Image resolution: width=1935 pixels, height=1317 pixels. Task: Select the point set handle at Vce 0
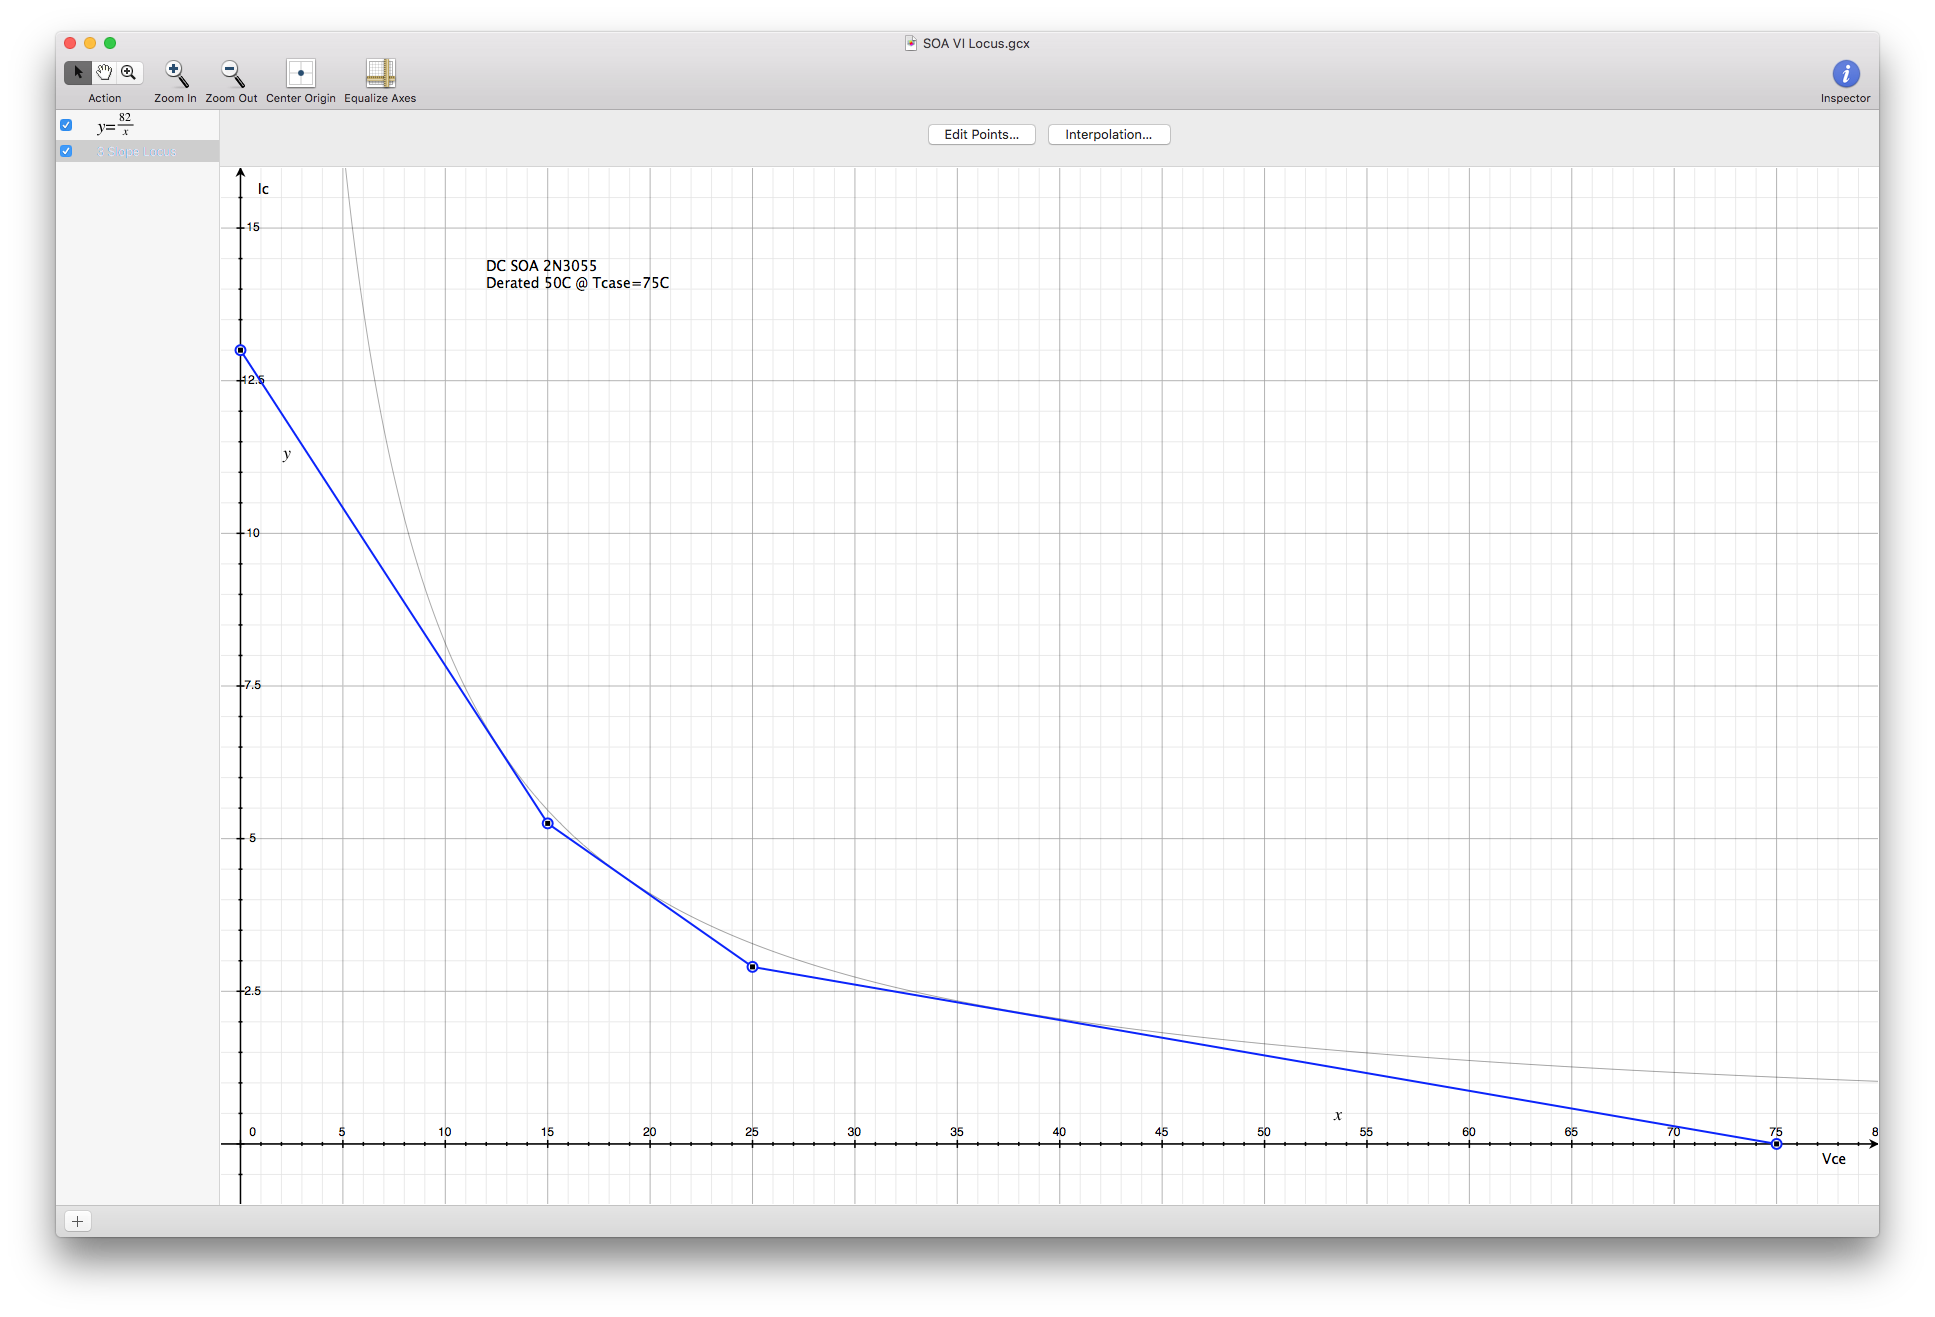click(240, 350)
